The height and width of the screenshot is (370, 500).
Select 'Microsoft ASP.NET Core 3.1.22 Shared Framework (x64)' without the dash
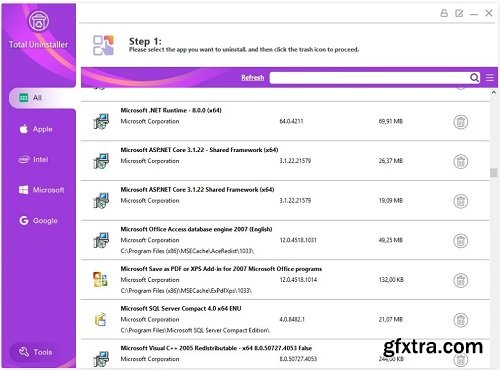point(197,190)
